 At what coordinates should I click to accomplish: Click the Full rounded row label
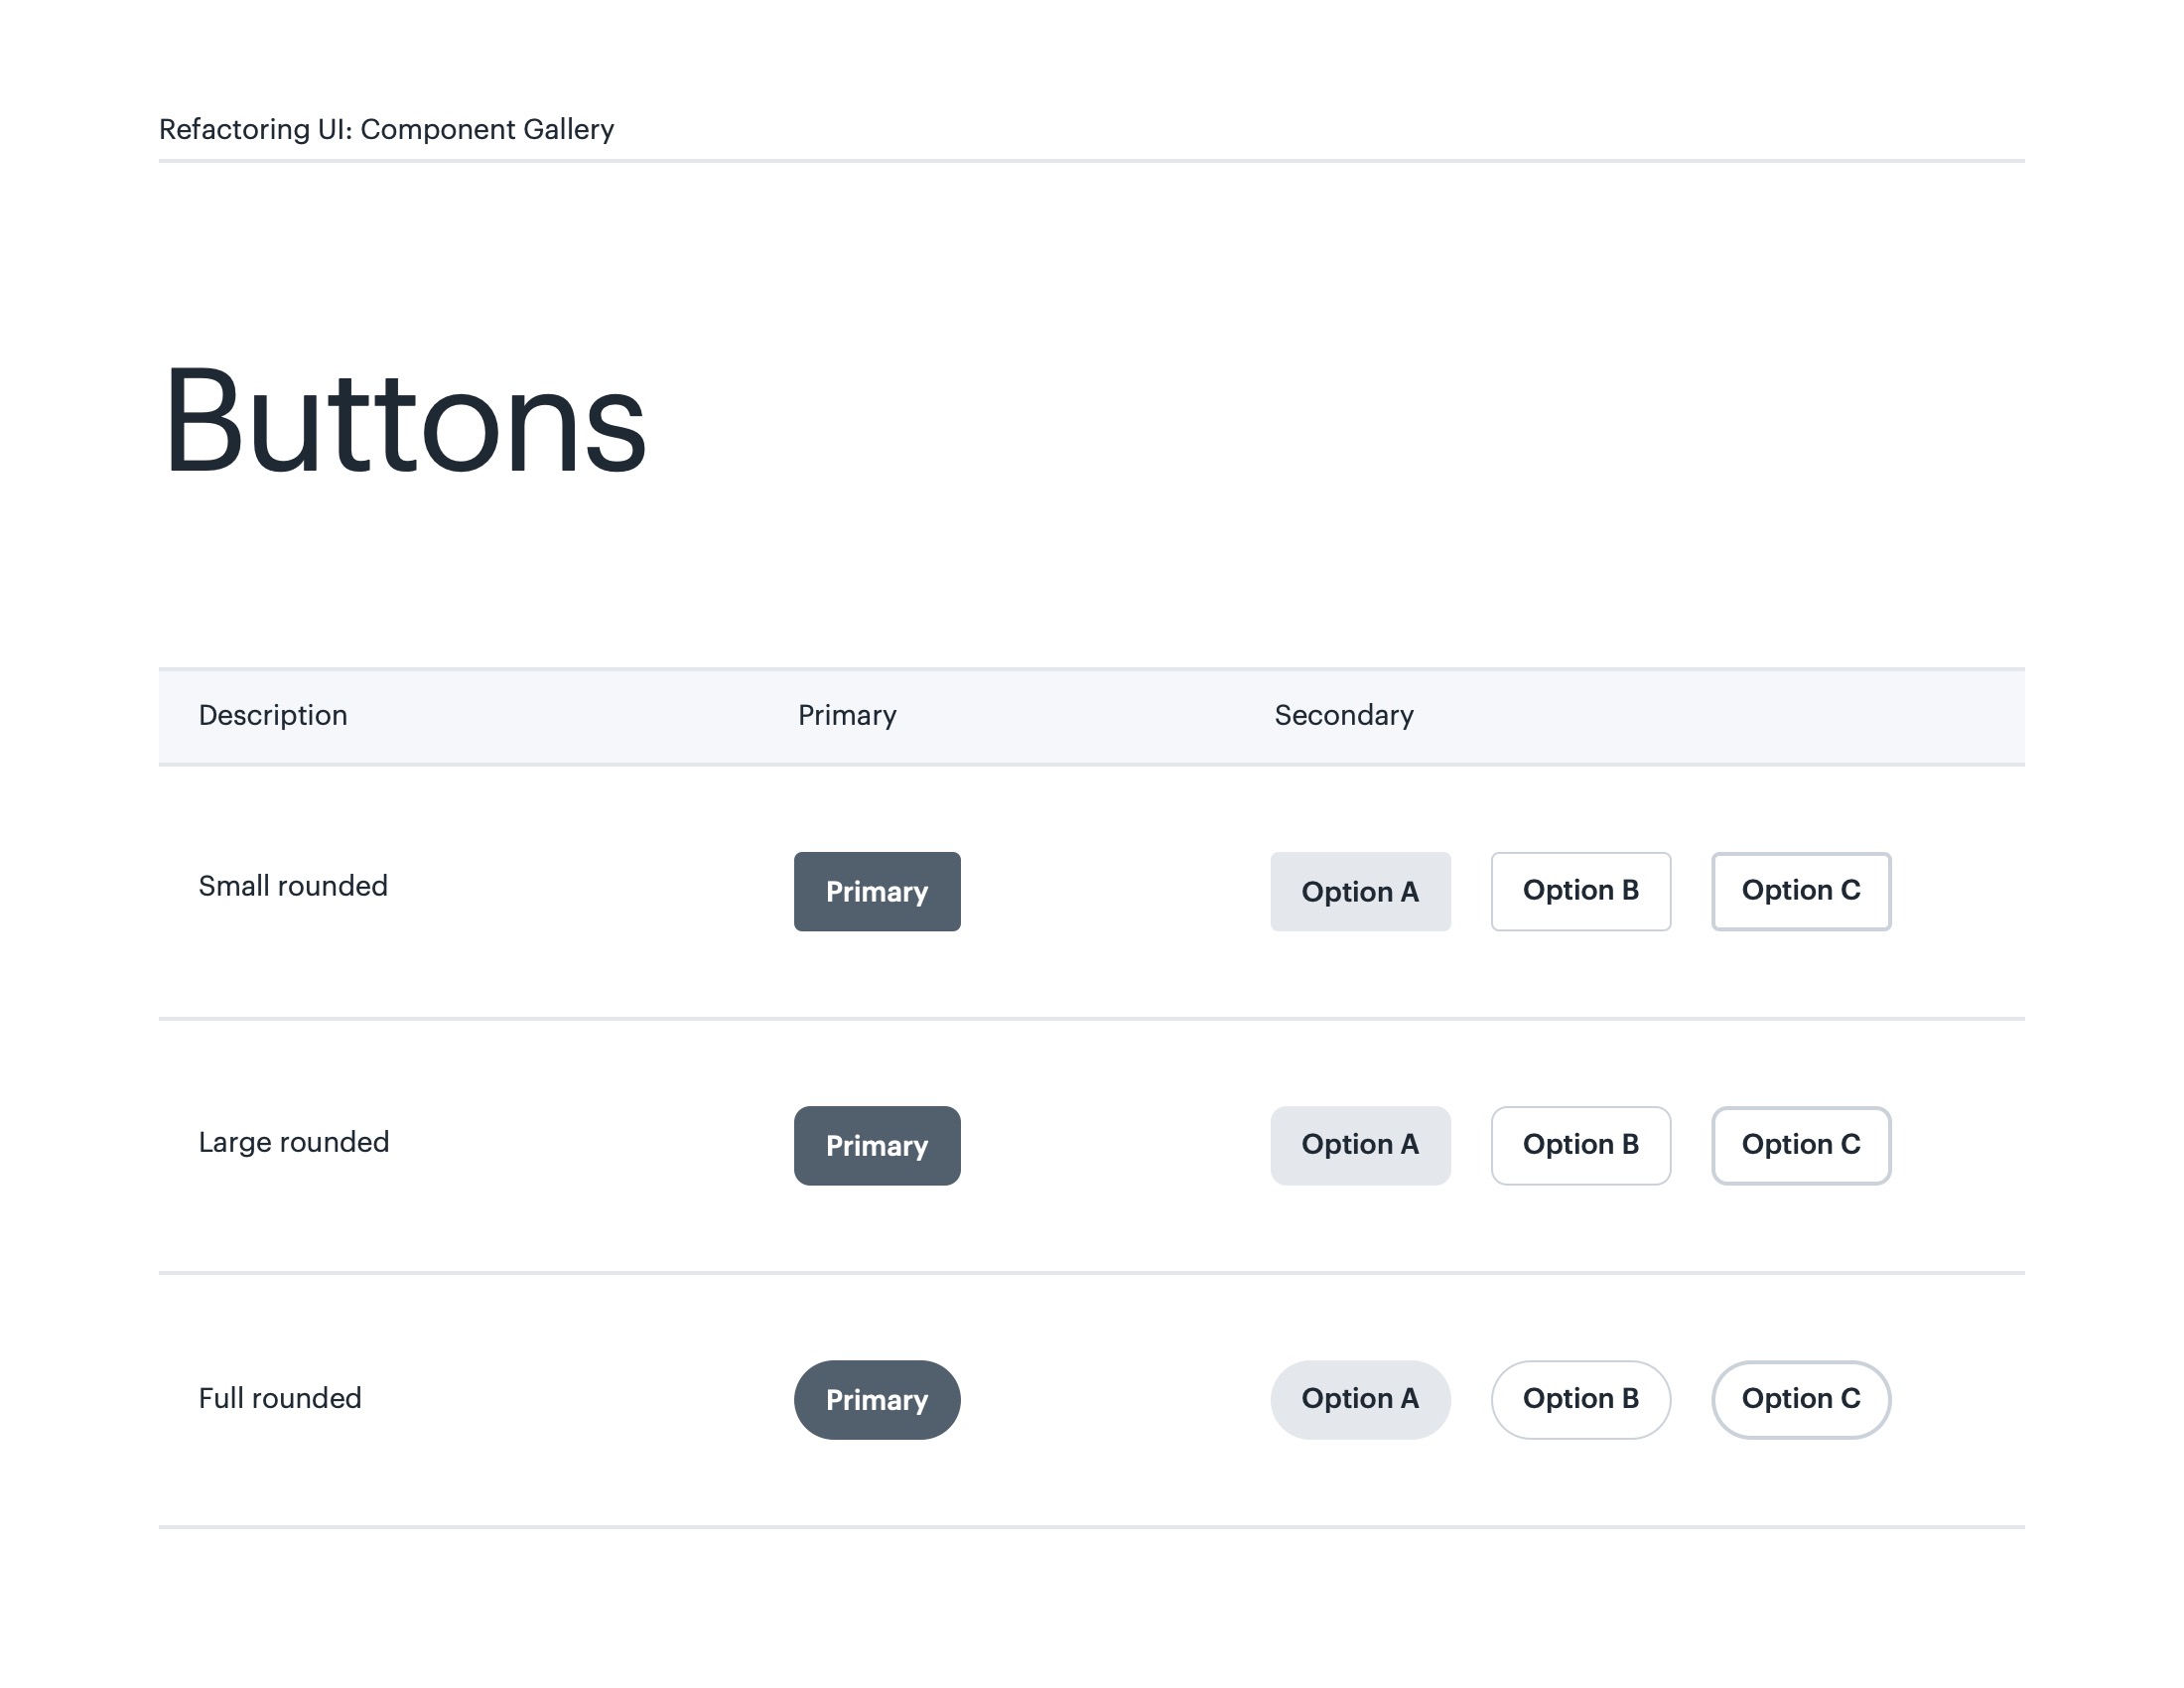(x=280, y=1398)
